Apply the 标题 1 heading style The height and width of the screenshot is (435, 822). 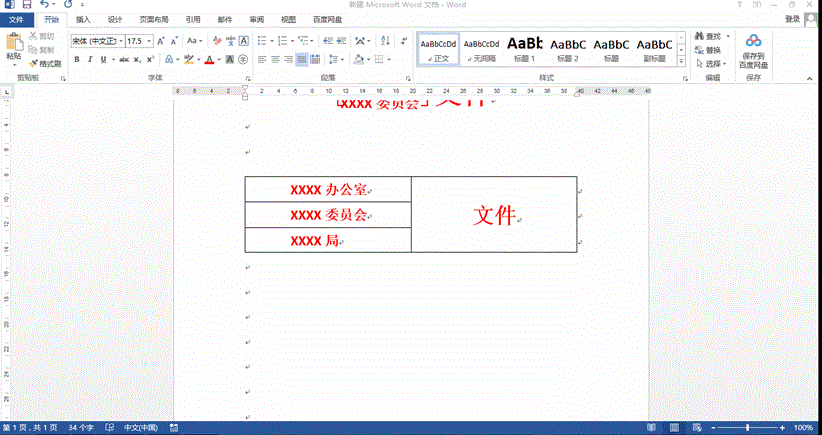pyautogui.click(x=525, y=48)
